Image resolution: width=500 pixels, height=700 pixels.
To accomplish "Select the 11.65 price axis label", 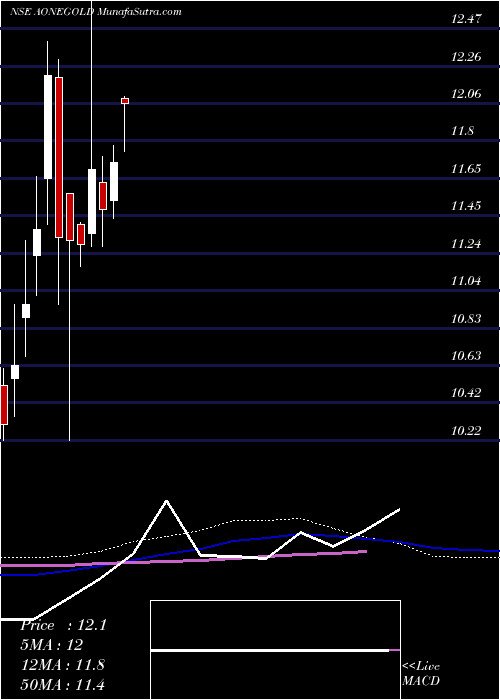I will (467, 169).
